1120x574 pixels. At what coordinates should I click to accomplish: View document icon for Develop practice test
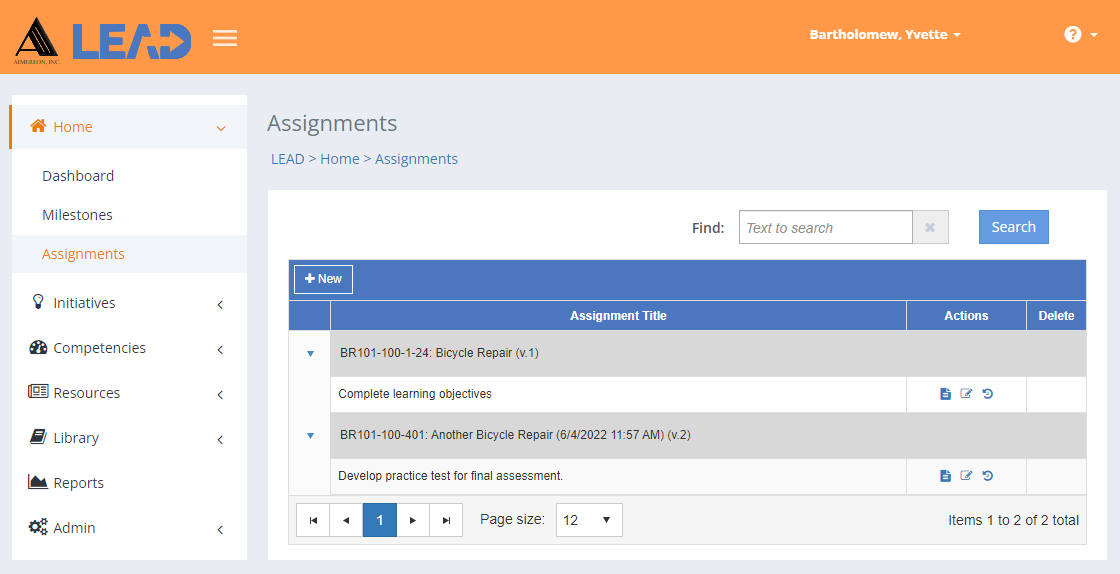coord(945,476)
